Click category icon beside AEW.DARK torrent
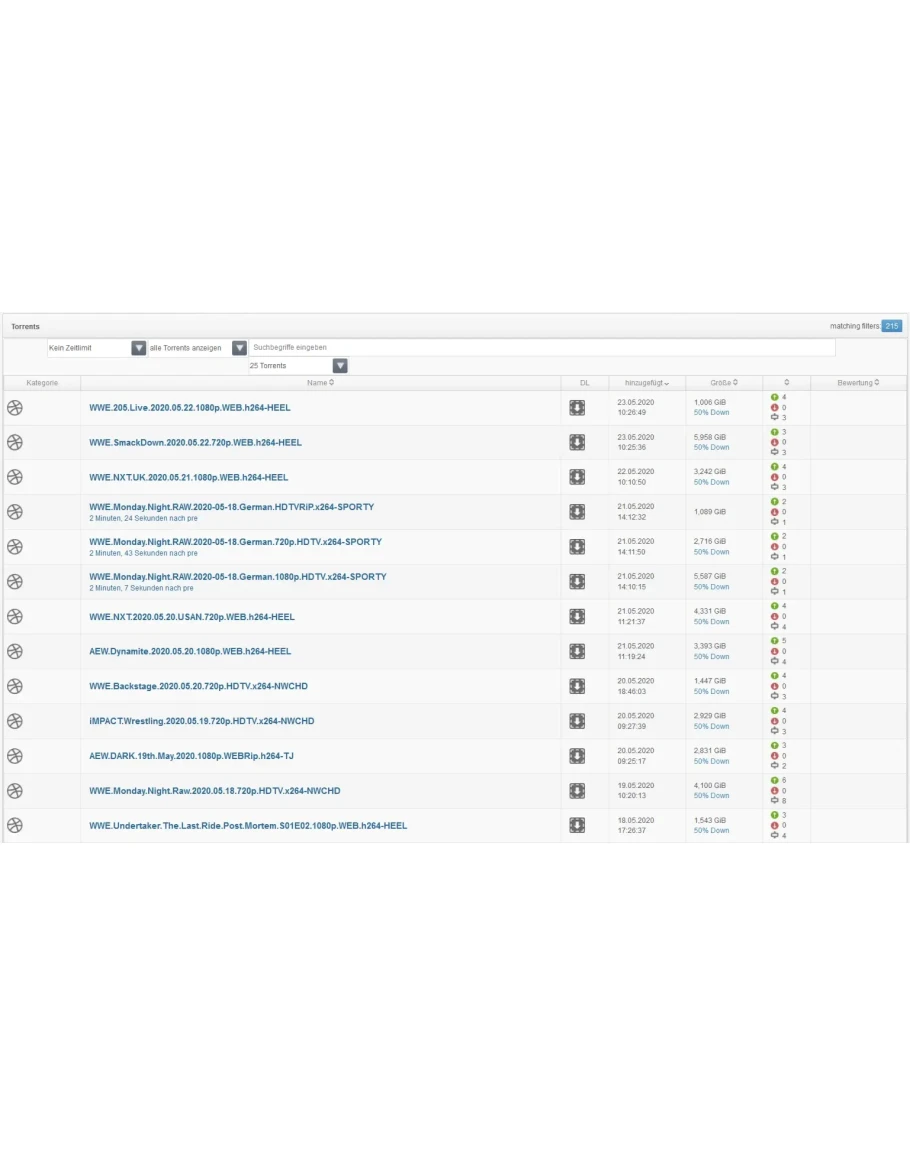Screen dimensions: 910x1155 [15, 756]
